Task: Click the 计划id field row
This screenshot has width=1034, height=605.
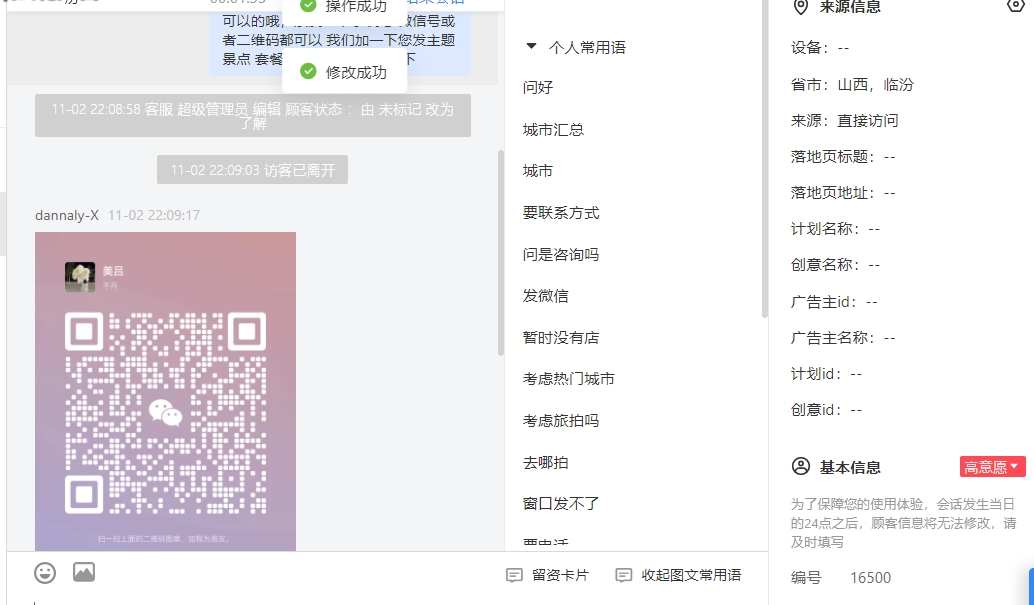Action: pyautogui.click(x=826, y=374)
